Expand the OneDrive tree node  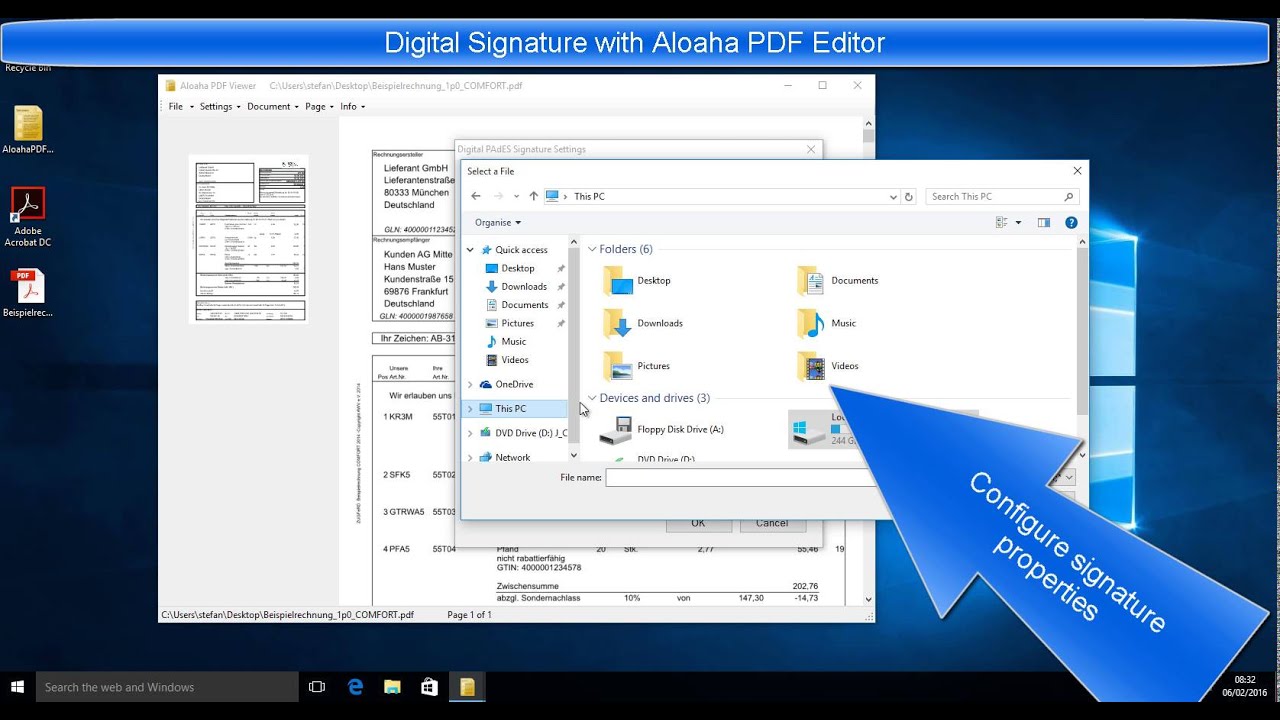[471, 385]
